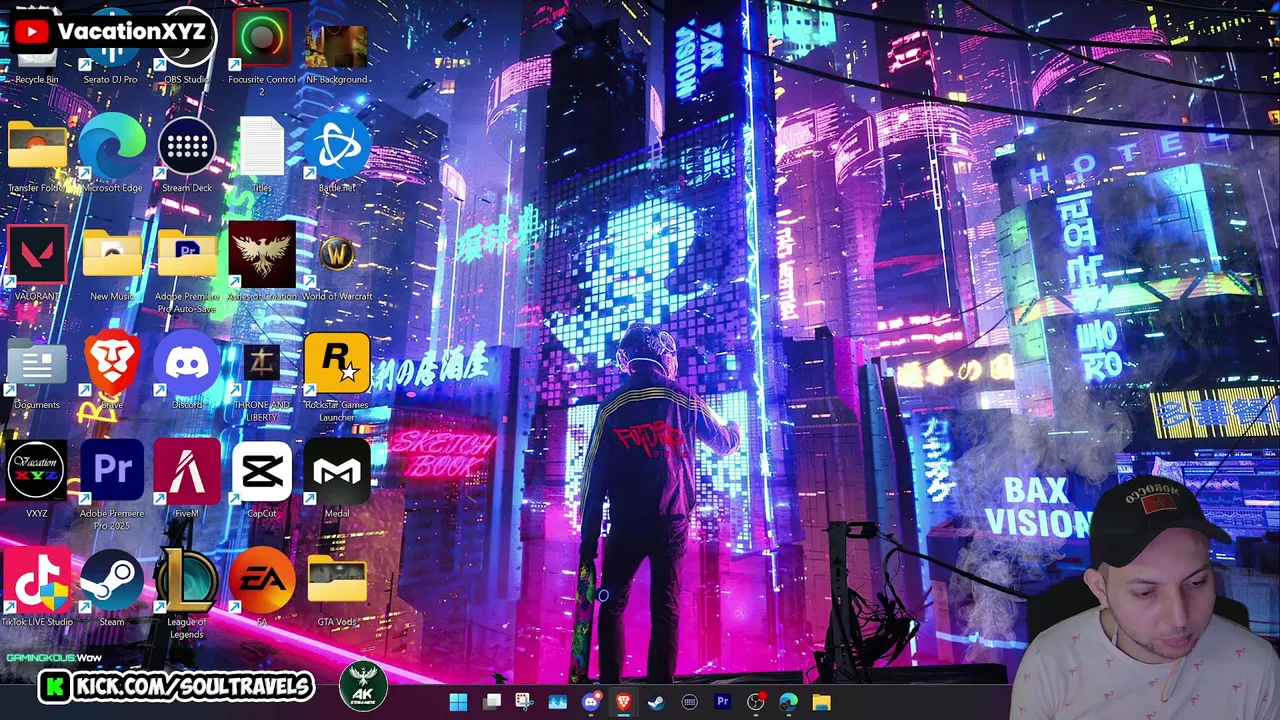This screenshot has height=720, width=1280.
Task: Click the Edge icon in taskbar
Action: [x=789, y=702]
